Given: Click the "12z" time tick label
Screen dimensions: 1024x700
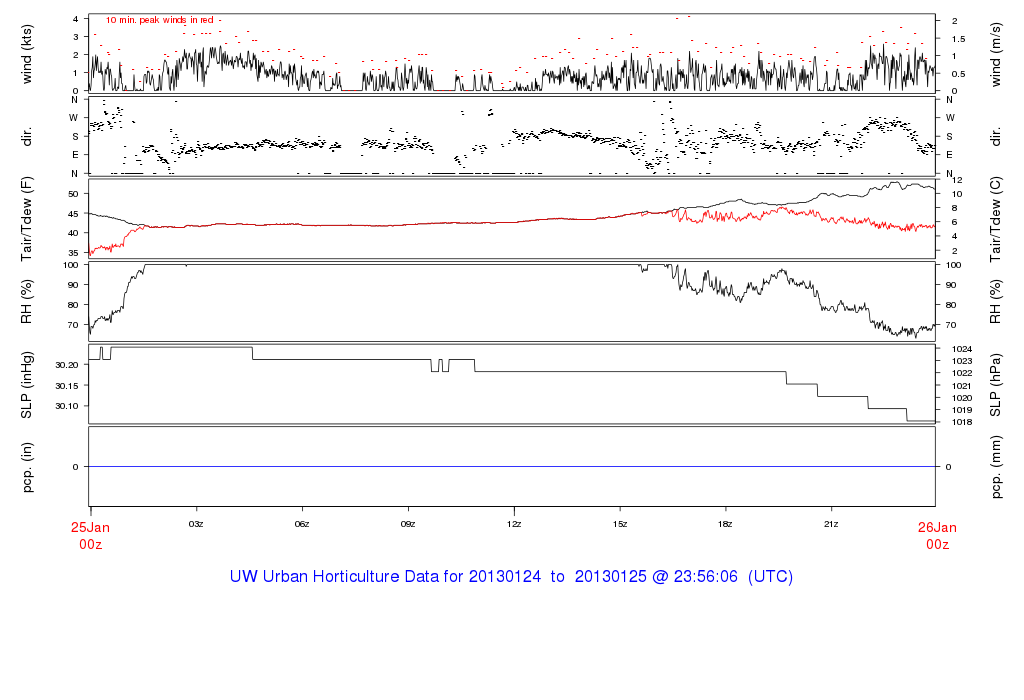Looking at the screenshot, I should click(514, 524).
